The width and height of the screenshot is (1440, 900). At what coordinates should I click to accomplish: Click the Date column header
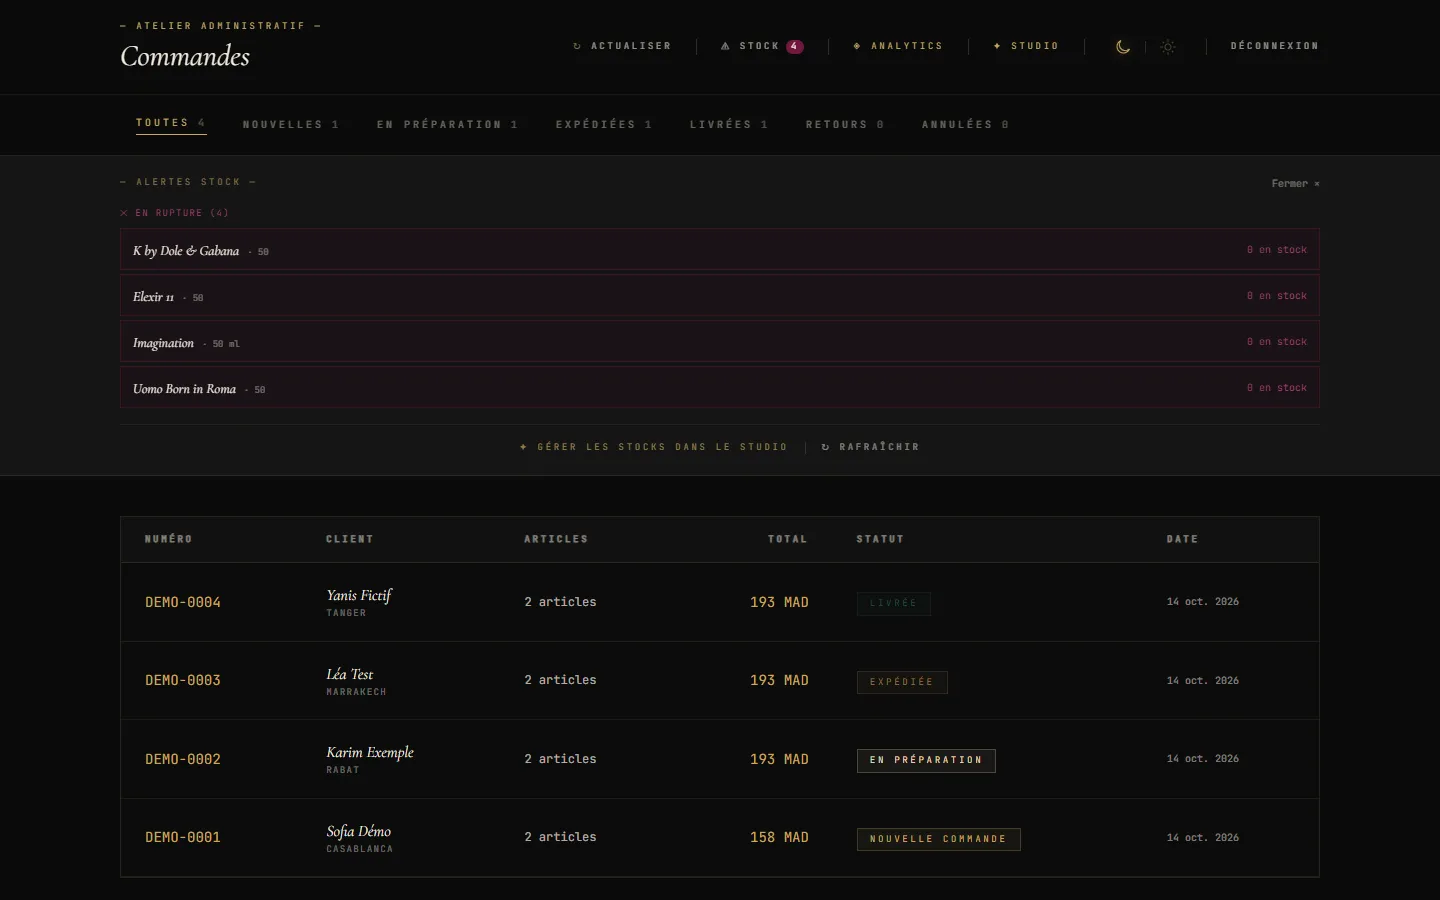pos(1182,539)
